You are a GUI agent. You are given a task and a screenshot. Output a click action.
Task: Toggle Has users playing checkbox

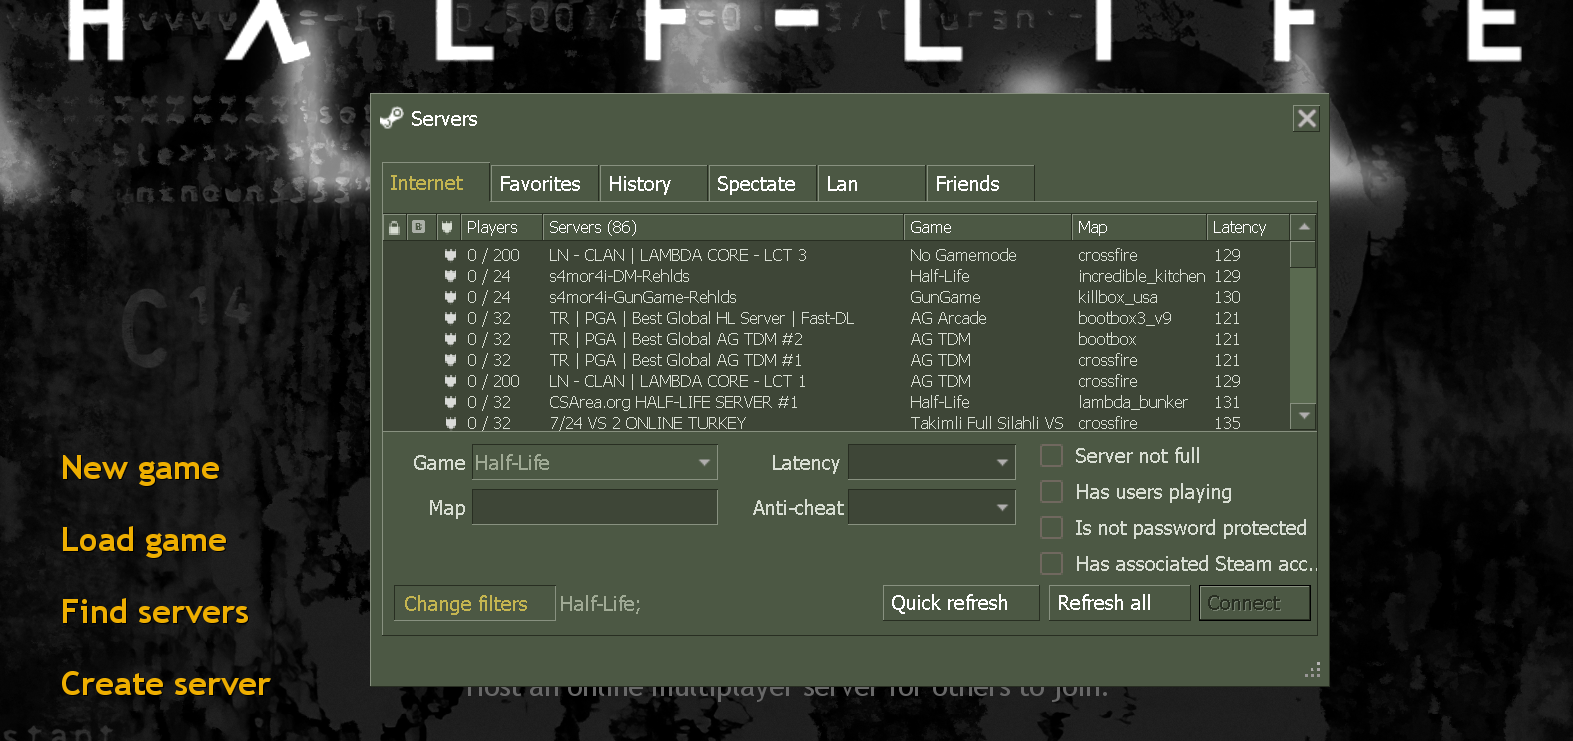point(1051,492)
